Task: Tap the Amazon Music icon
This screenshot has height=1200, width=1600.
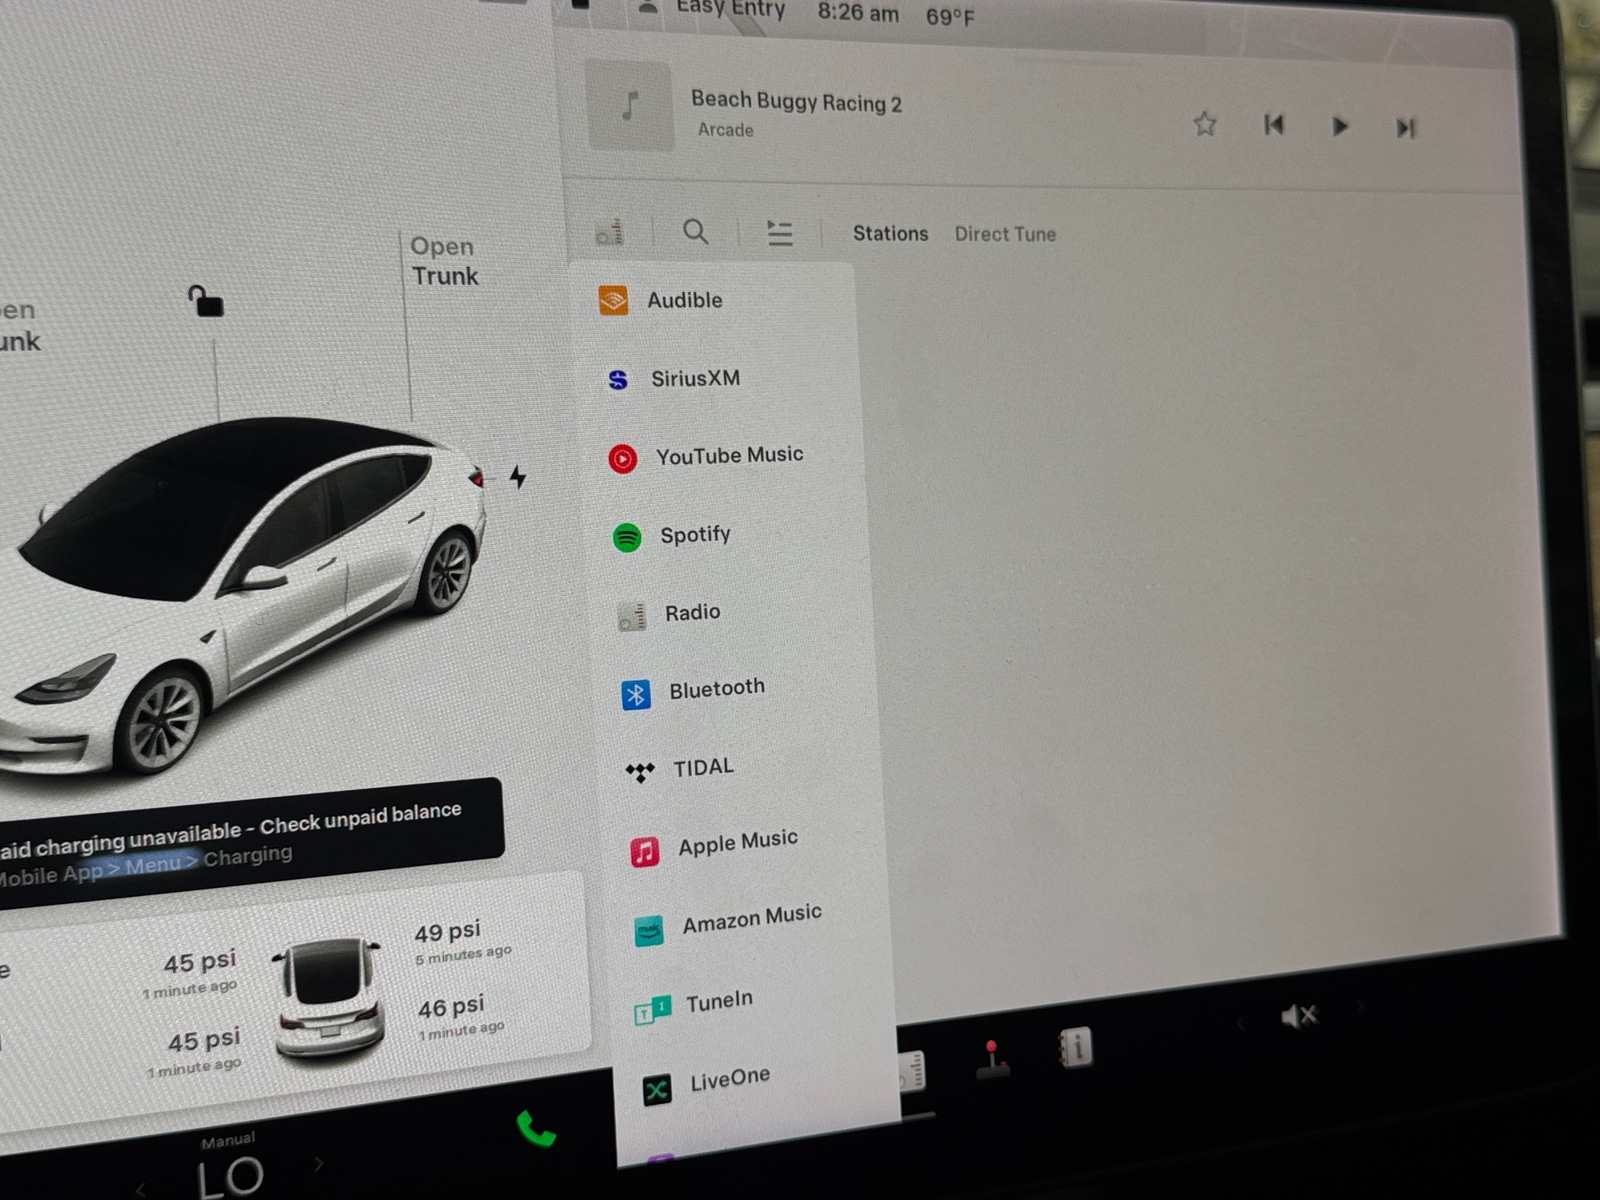Action: (x=649, y=931)
